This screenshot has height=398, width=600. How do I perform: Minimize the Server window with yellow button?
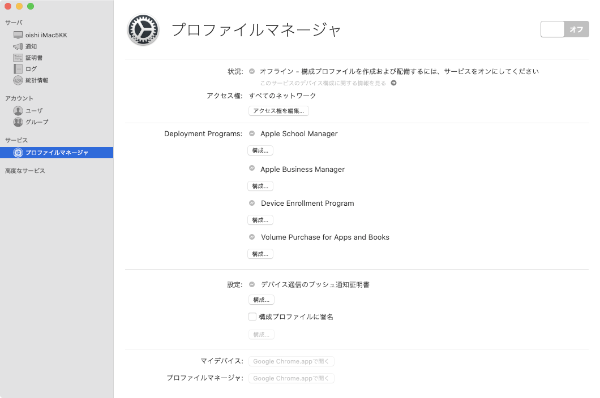[x=19, y=6]
